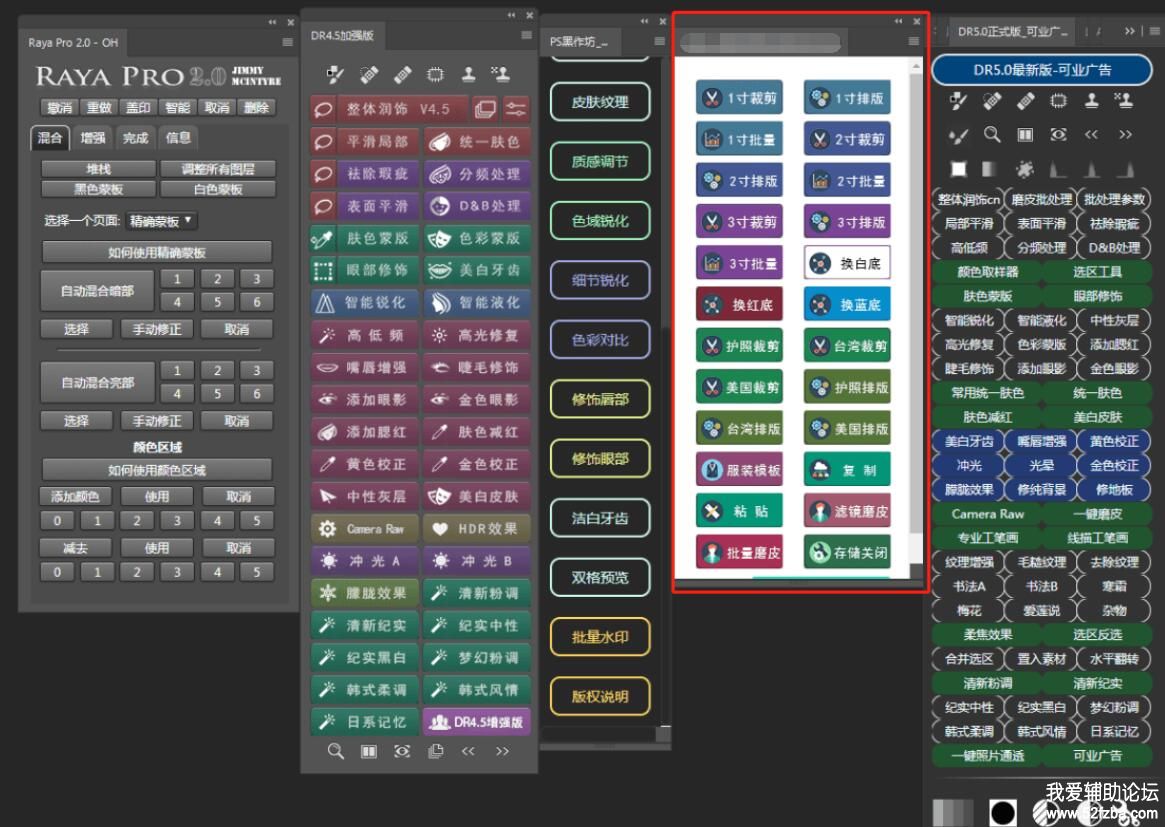Click the vertical scrollbar of the ID photo panel
The image size is (1165, 827).
917,300
